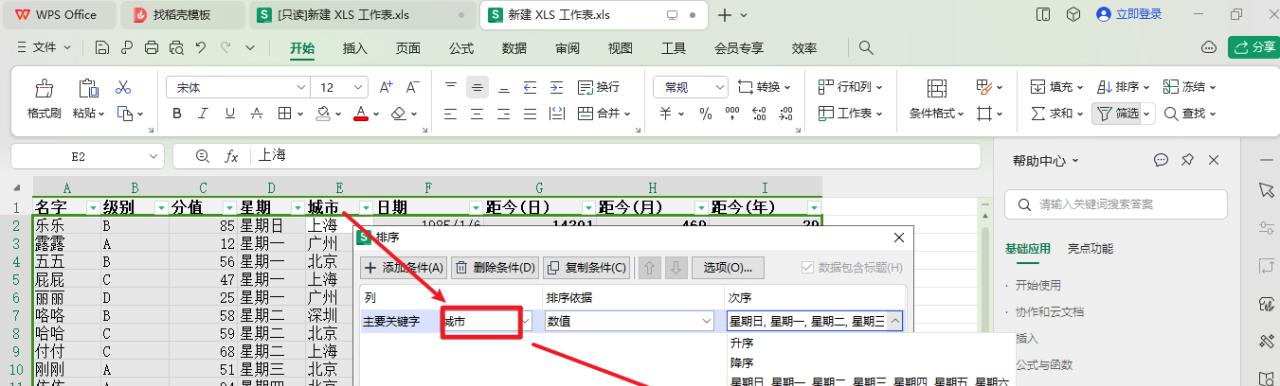Click 立即登录 login link
This screenshot has width=1280, height=386.
[x=1138, y=14]
